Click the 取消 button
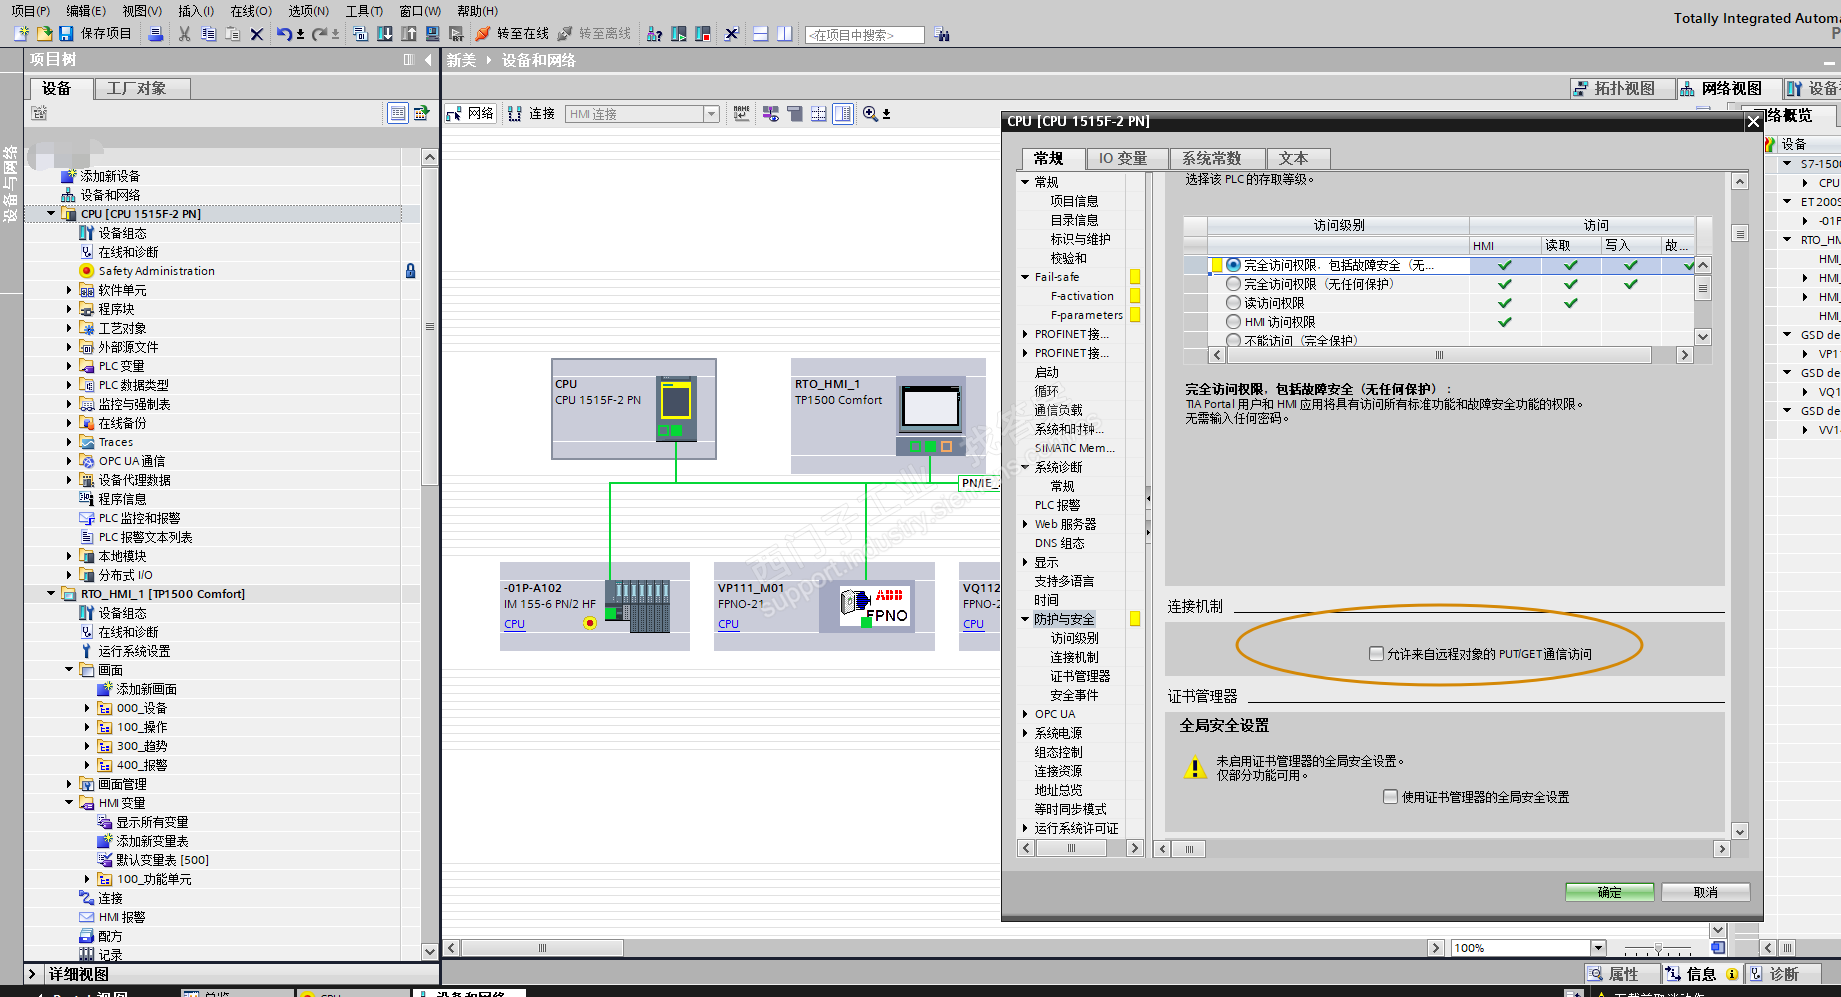This screenshot has height=997, width=1841. click(1706, 892)
